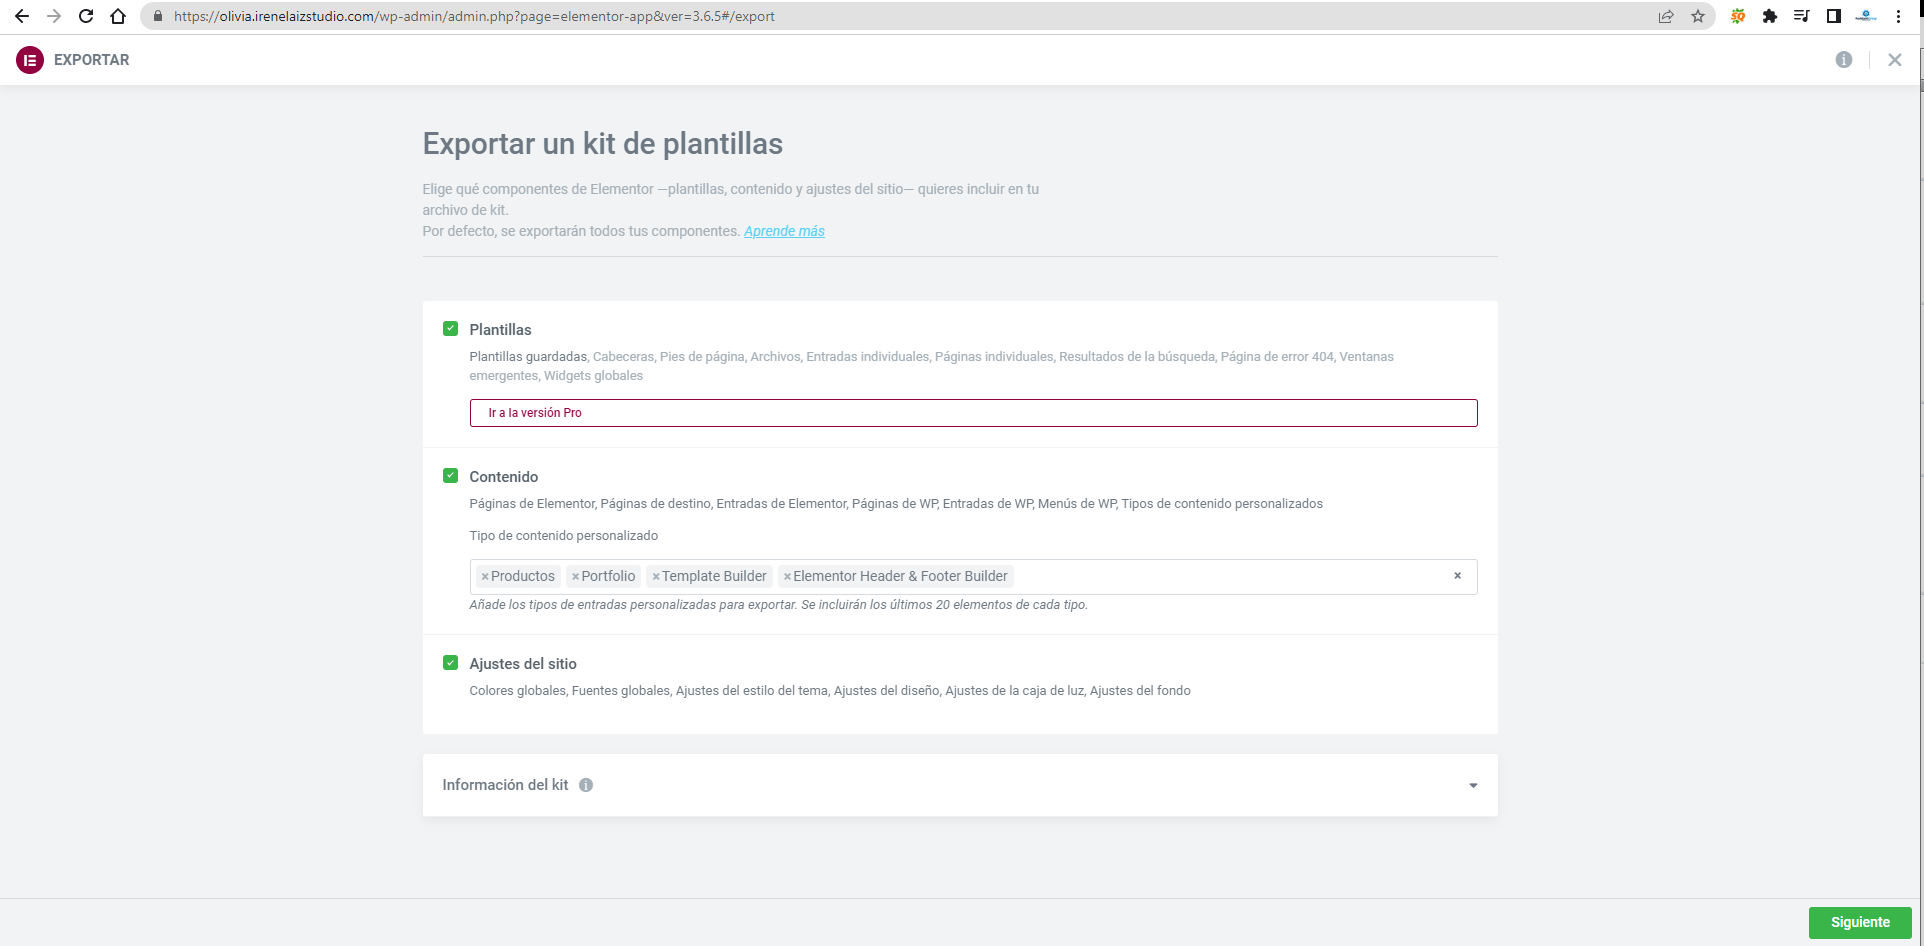Share this page via address bar icon
Viewport: 1924px width, 946px height.
(x=1666, y=16)
